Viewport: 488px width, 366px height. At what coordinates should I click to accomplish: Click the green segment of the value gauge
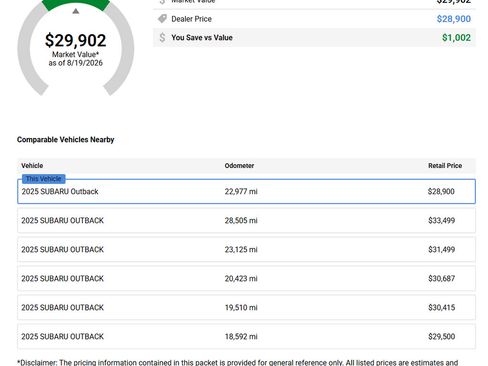click(76, 5)
